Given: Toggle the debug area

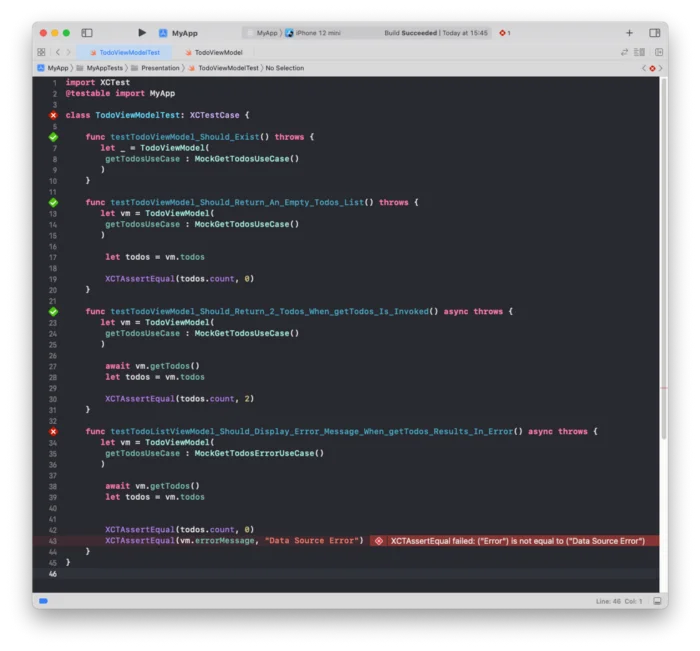Looking at the screenshot, I should coord(657,601).
